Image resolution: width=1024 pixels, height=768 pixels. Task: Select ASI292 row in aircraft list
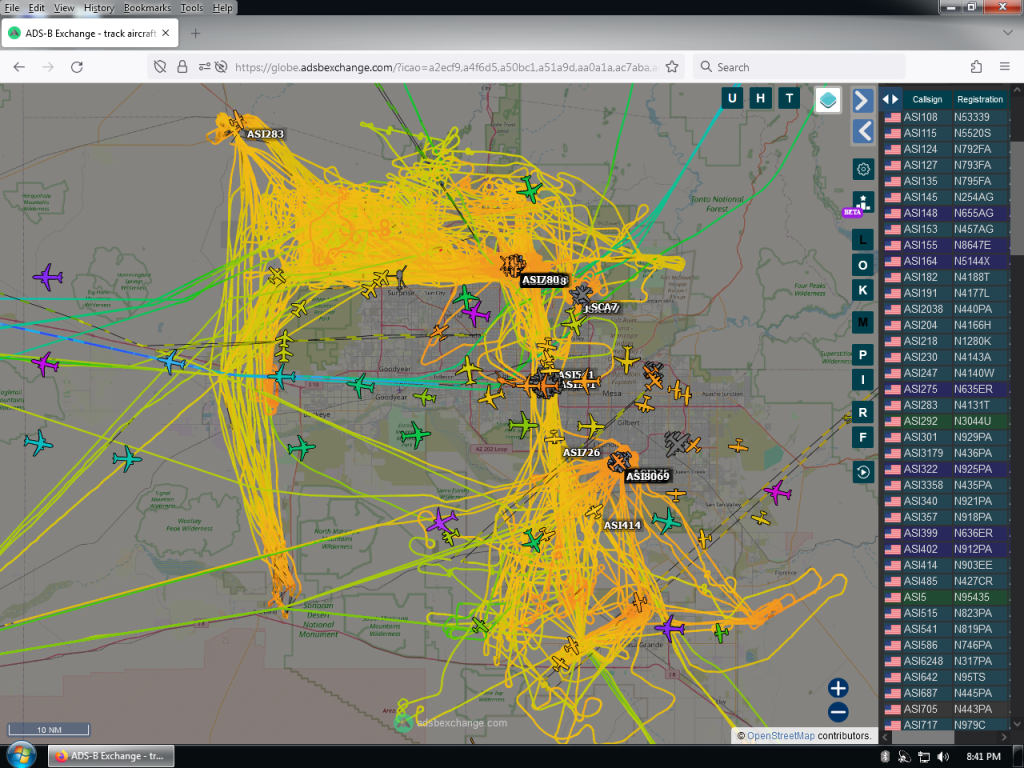pos(946,421)
